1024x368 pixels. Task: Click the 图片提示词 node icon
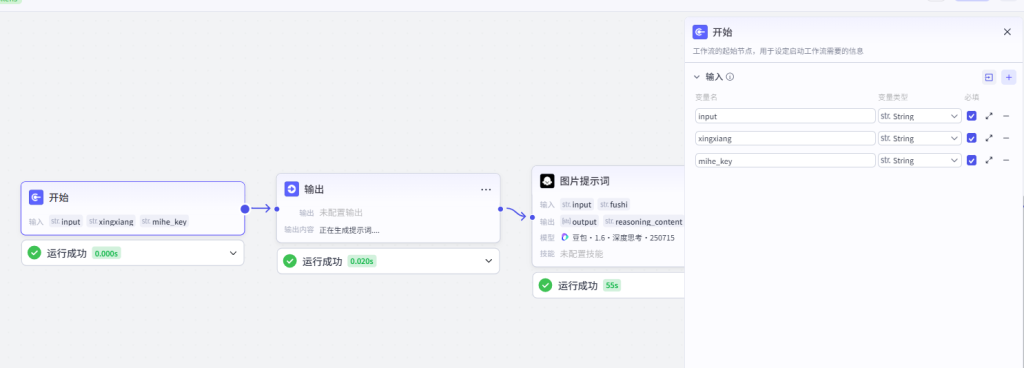pos(547,181)
